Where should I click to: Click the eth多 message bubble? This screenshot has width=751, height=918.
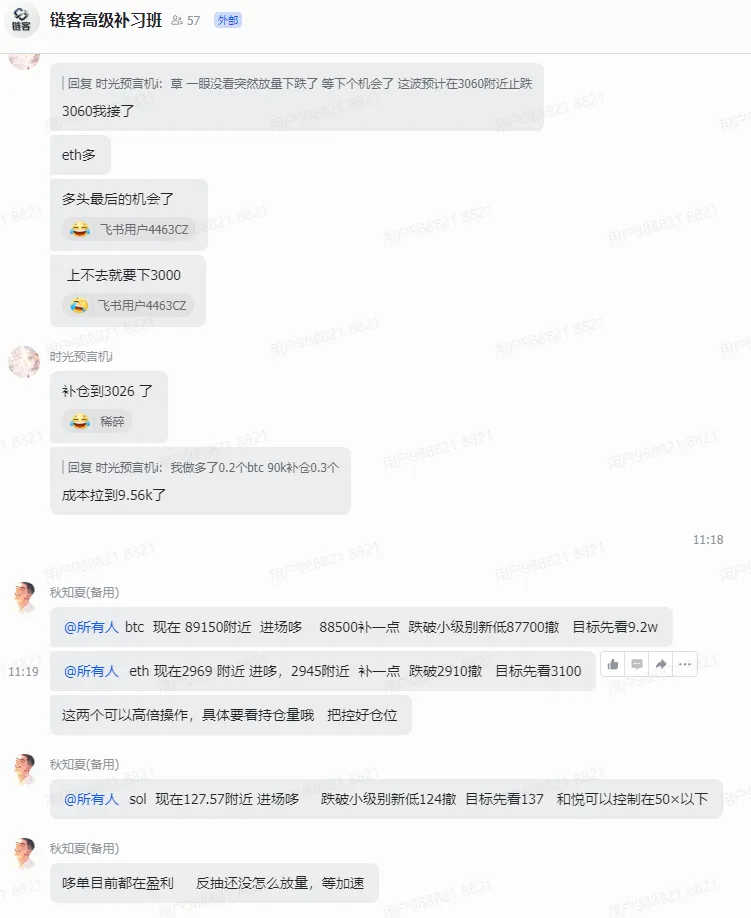80,155
